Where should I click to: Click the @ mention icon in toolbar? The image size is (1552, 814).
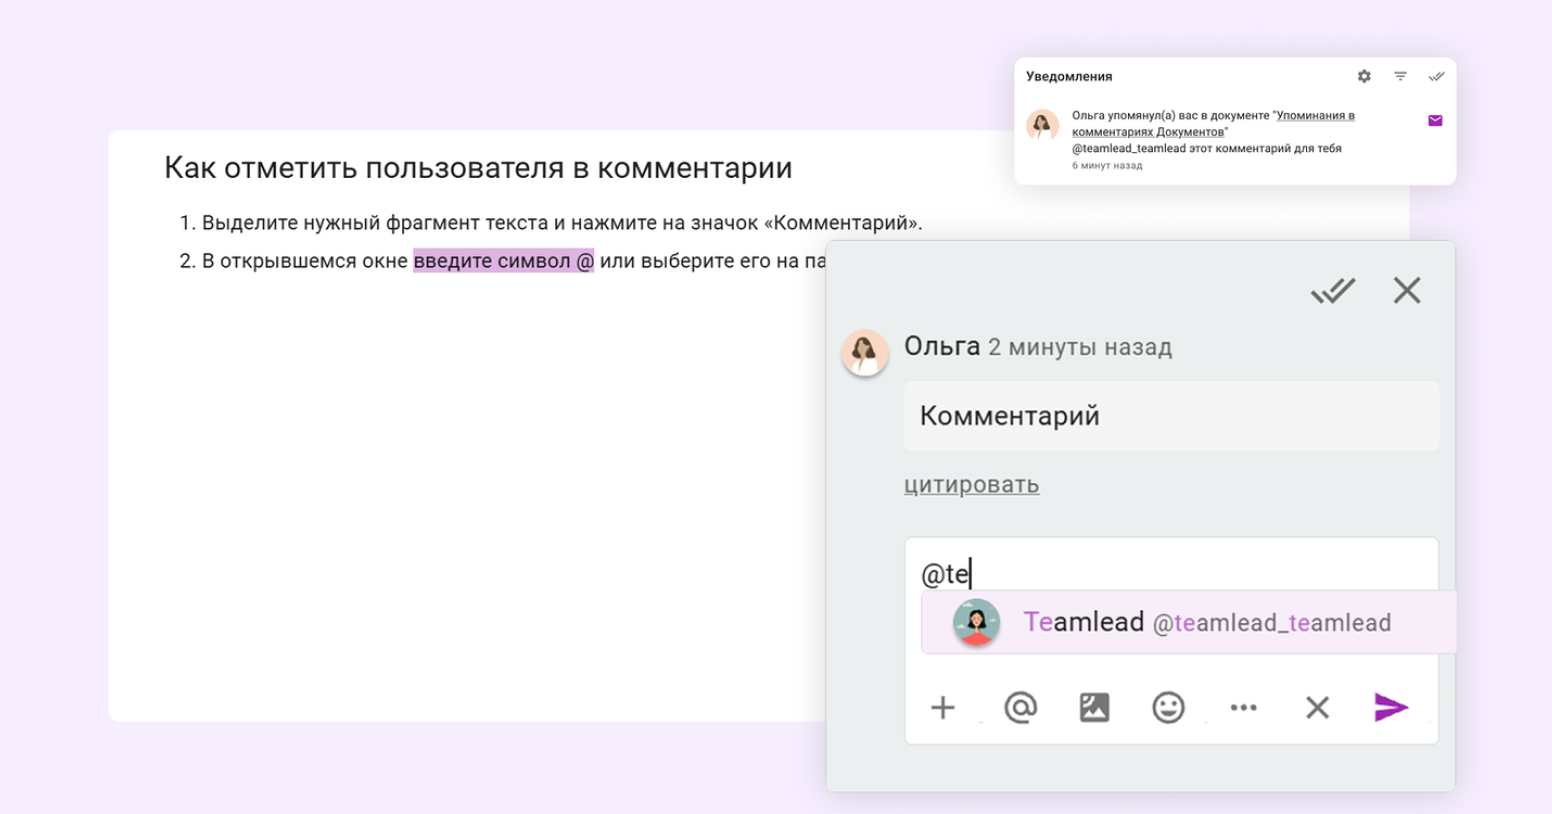[x=1020, y=708]
